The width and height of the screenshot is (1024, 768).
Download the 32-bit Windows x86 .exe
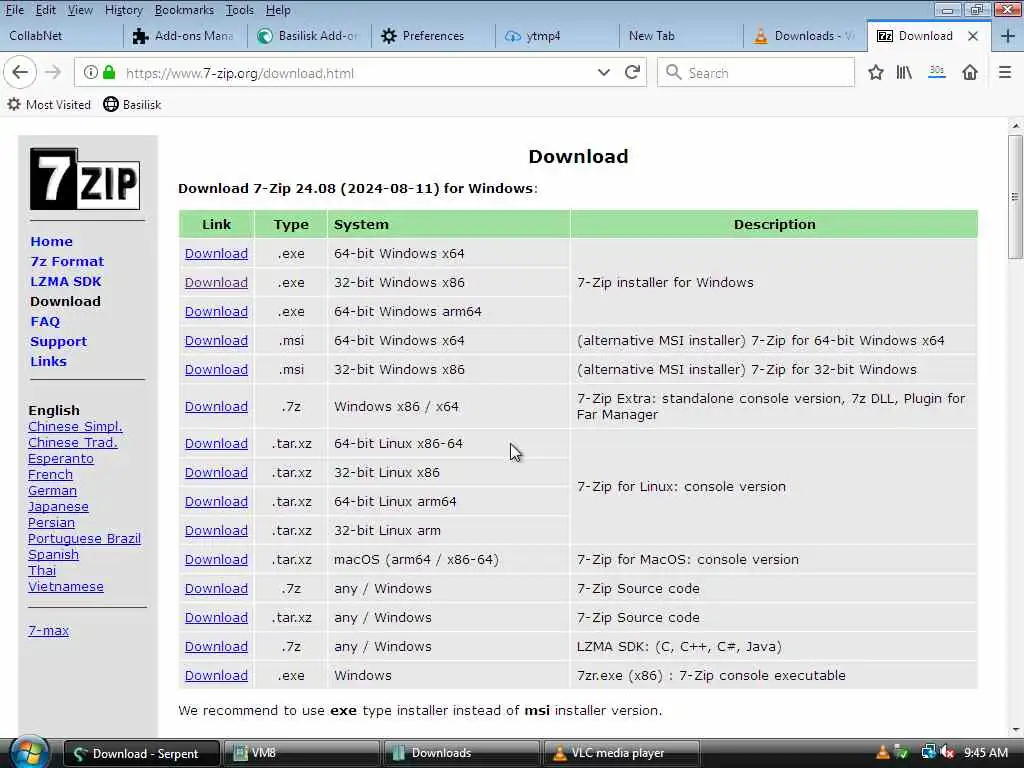tap(216, 282)
